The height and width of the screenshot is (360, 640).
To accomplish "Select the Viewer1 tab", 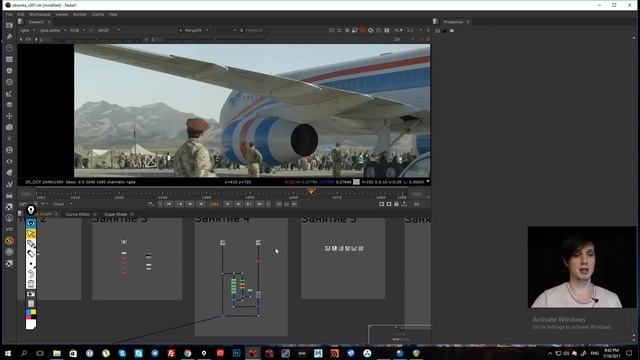I will (36, 22).
